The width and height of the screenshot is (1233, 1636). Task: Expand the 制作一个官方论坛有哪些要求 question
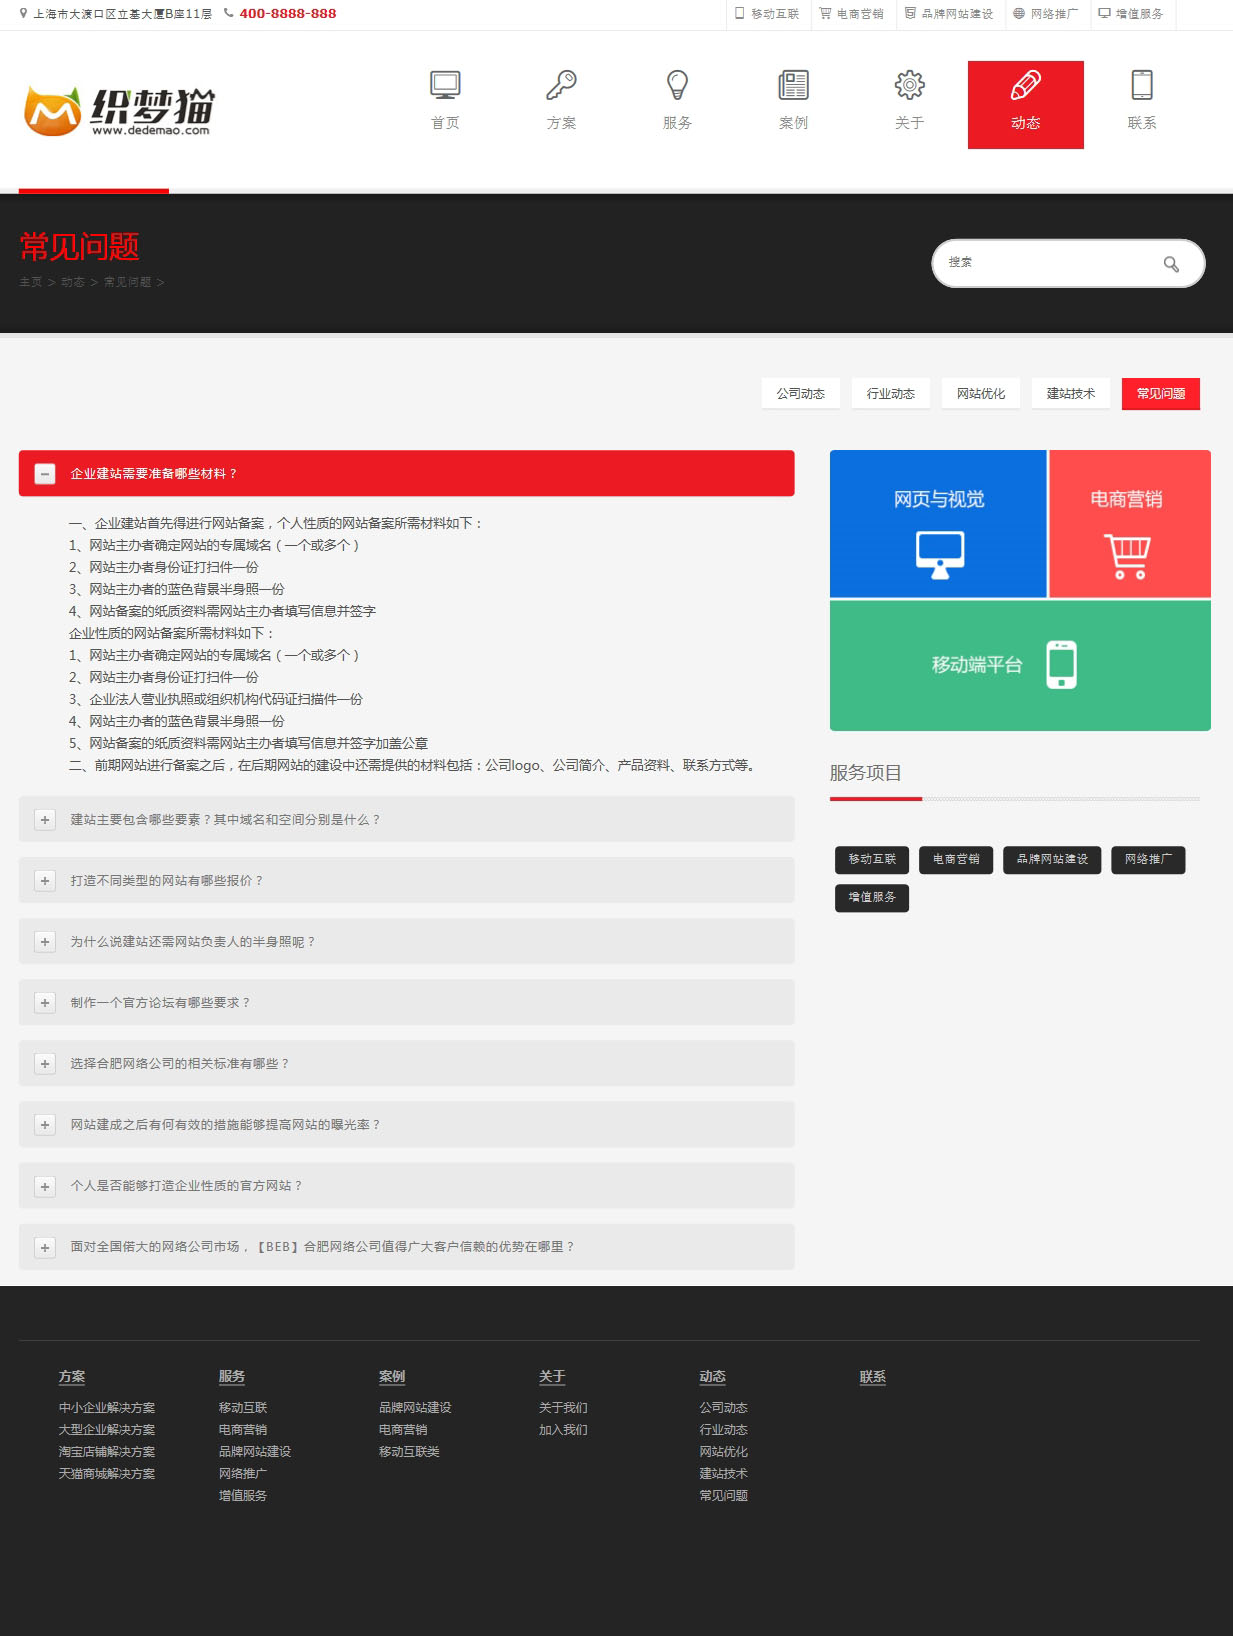(x=45, y=1003)
